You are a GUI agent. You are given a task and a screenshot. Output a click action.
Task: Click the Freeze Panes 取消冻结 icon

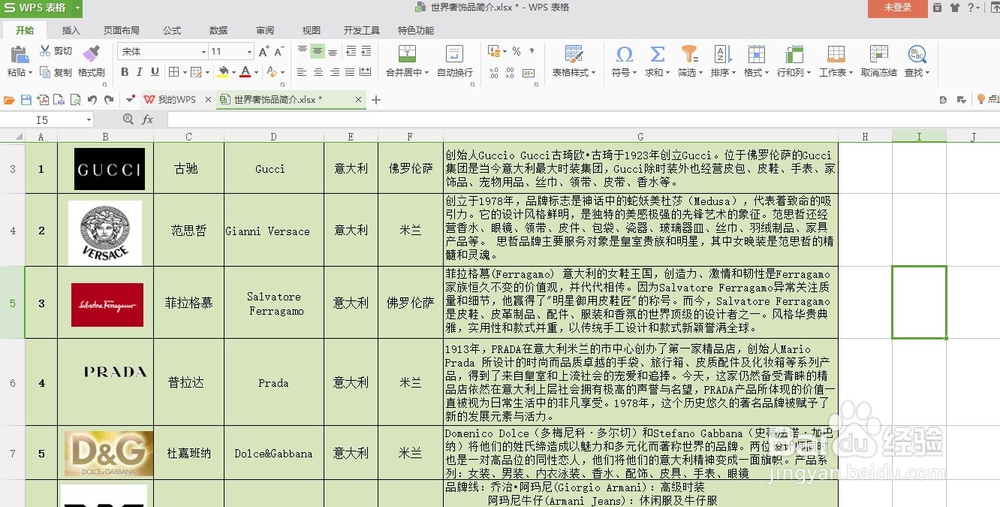click(x=878, y=54)
